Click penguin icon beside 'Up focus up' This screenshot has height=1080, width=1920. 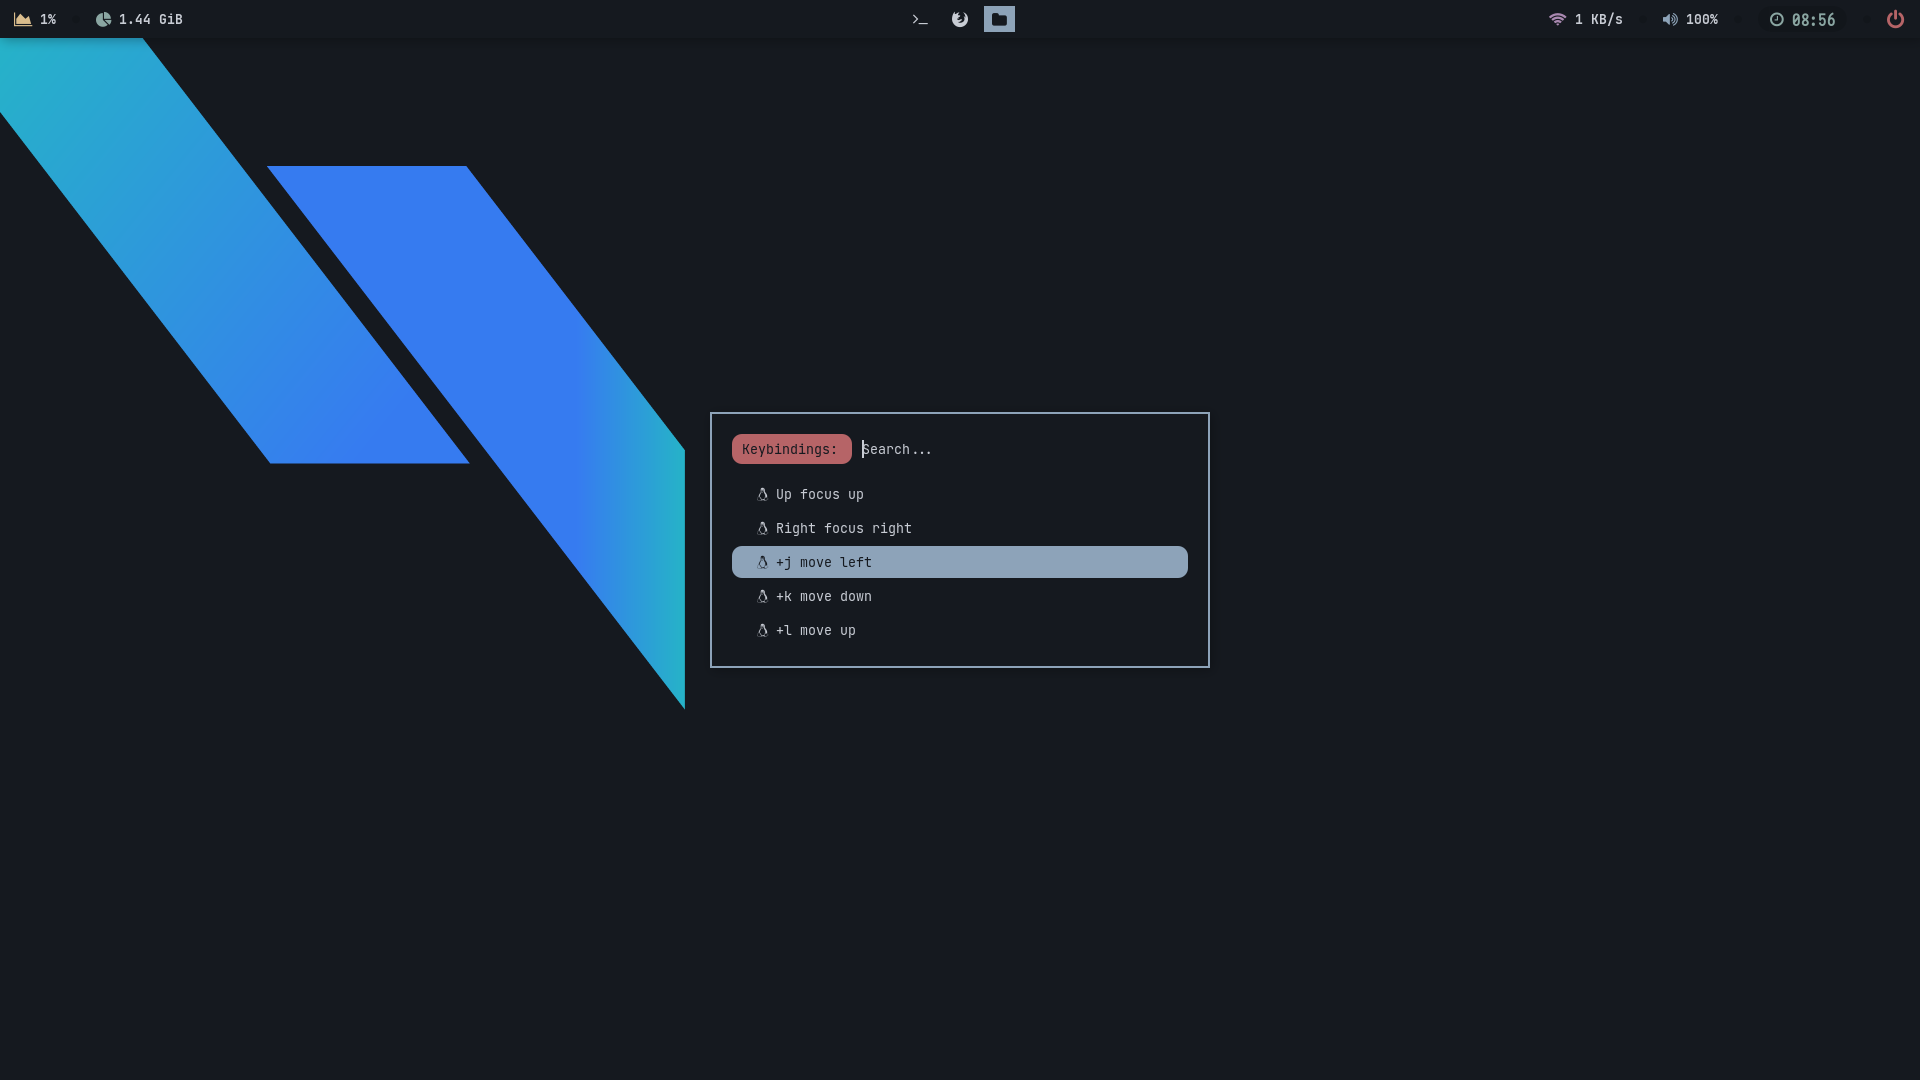(x=762, y=494)
